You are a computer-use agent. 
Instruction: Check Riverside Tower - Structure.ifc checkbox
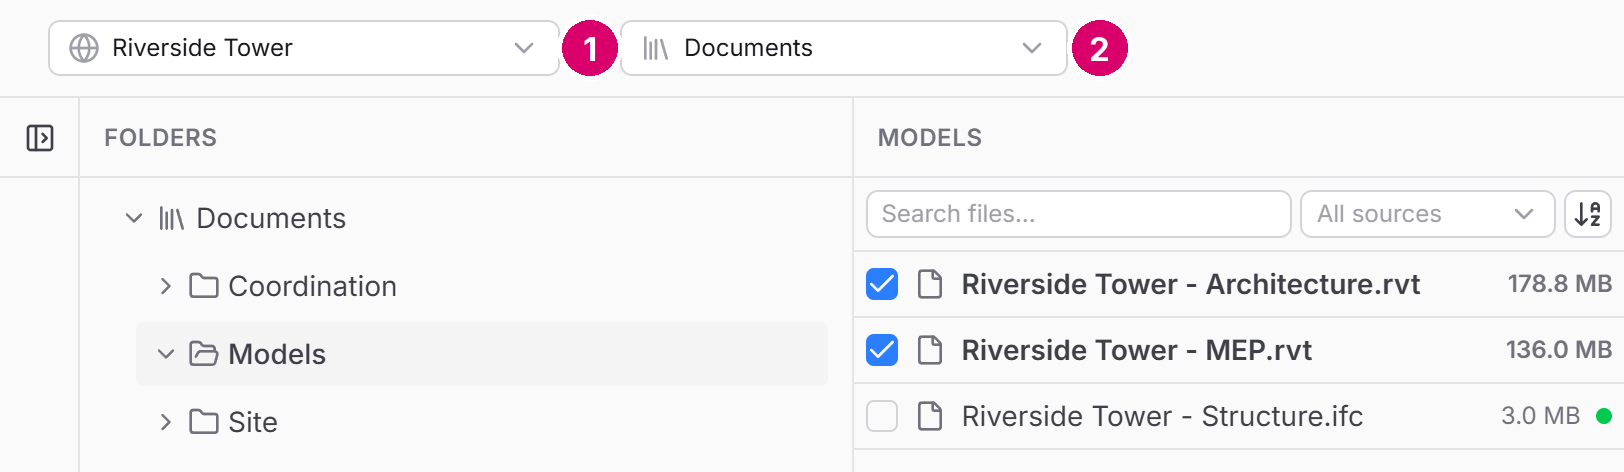[882, 416]
